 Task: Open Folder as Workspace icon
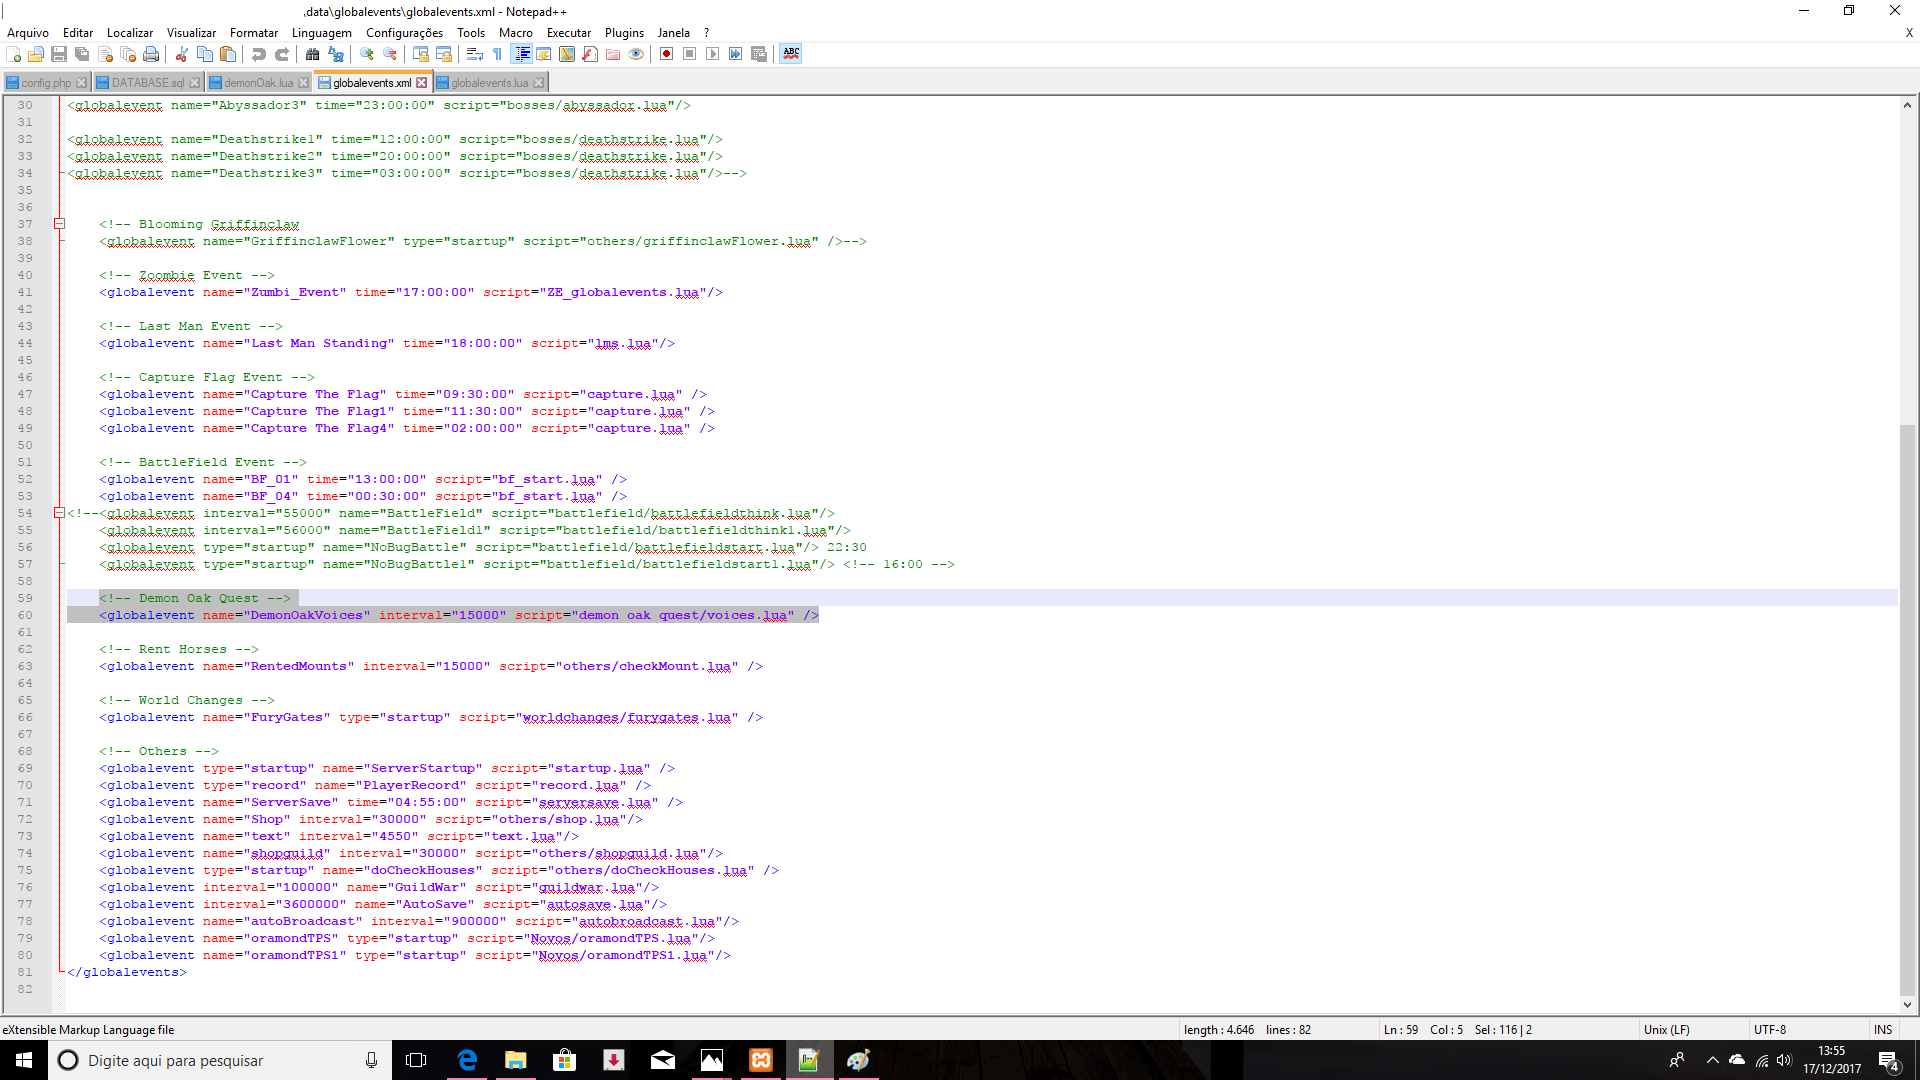(613, 54)
